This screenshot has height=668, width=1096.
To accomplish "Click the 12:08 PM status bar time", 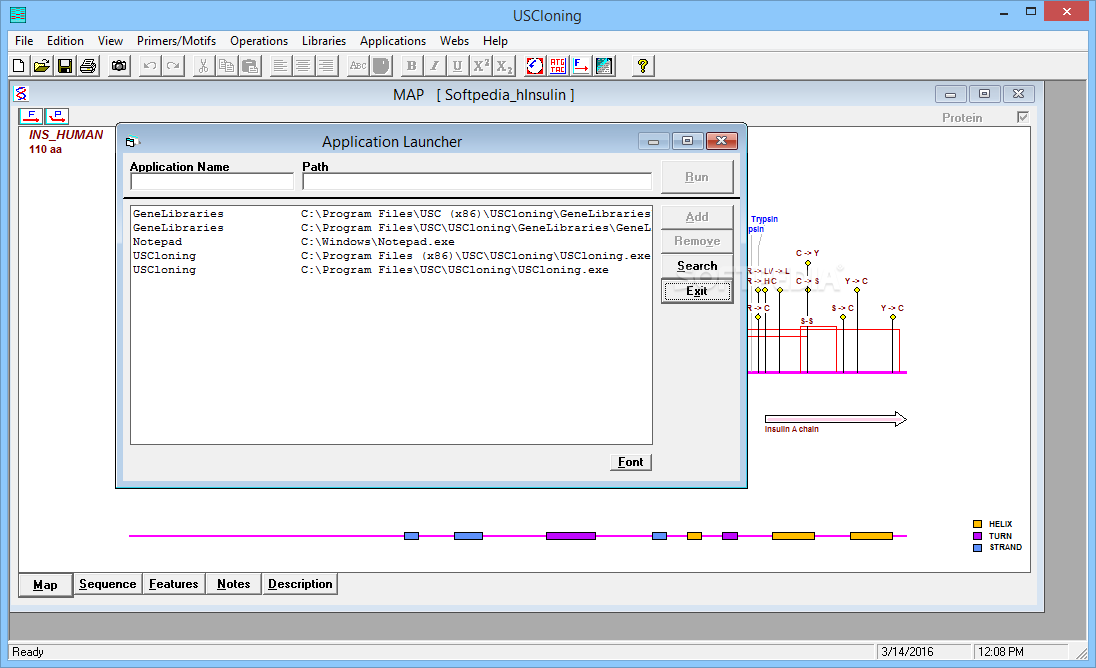I will point(1001,652).
